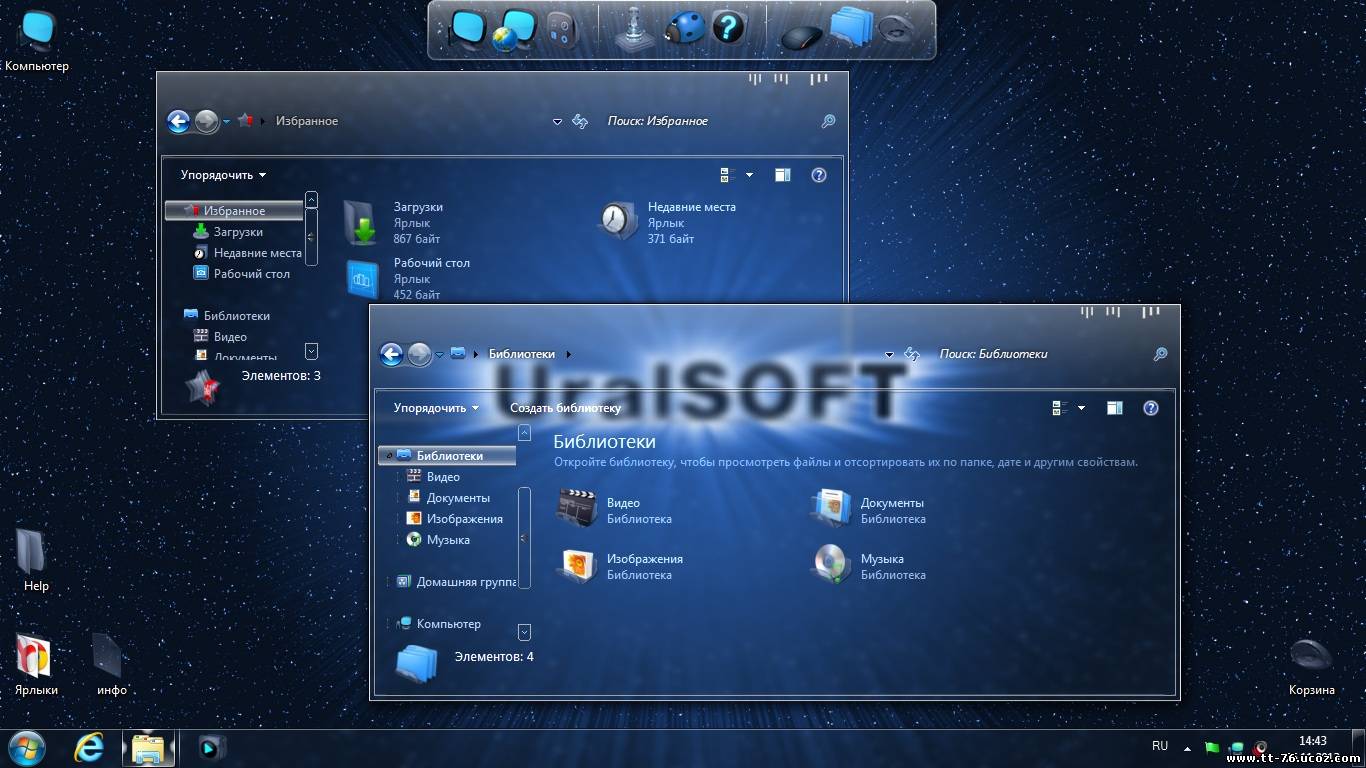
Task: Change the view mode in the Избранное window
Action: point(728,175)
